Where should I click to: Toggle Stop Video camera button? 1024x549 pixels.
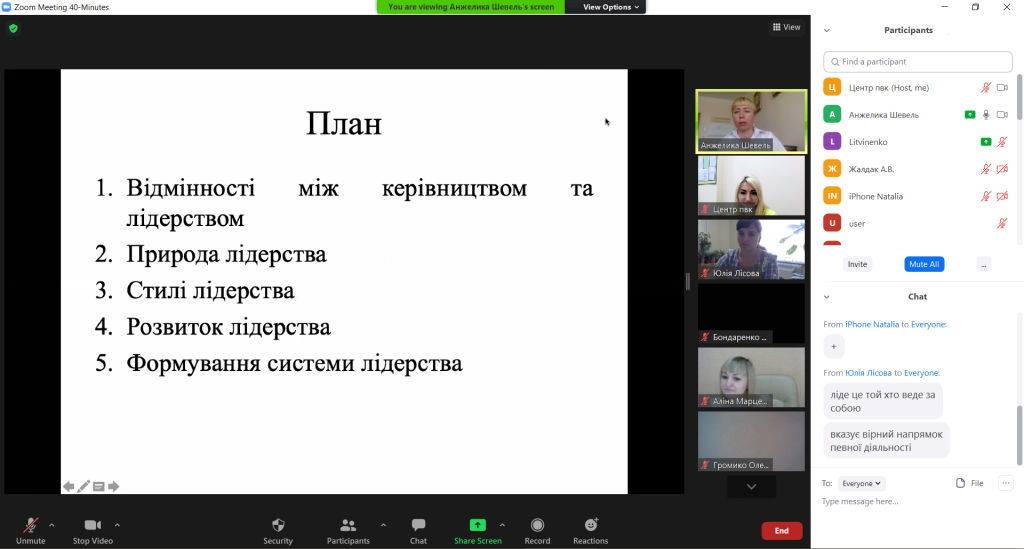tap(92, 526)
